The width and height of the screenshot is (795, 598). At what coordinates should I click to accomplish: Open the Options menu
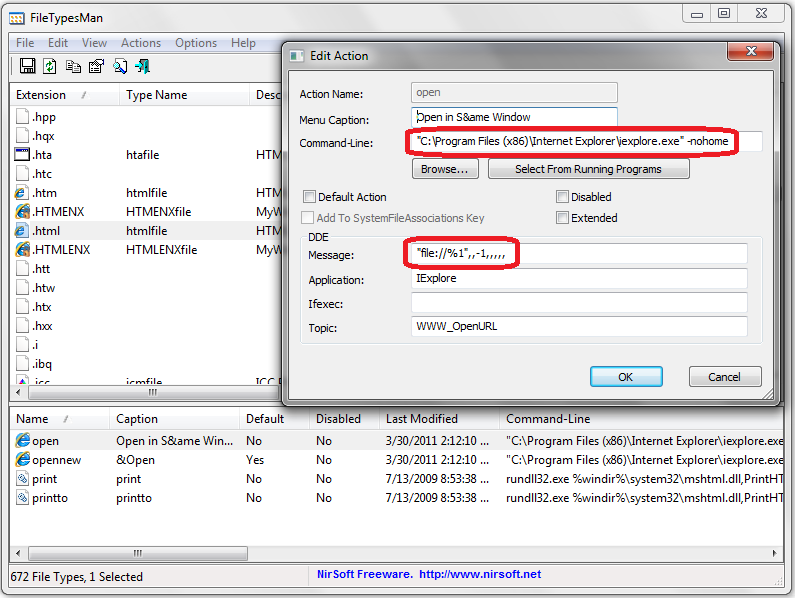(x=196, y=43)
